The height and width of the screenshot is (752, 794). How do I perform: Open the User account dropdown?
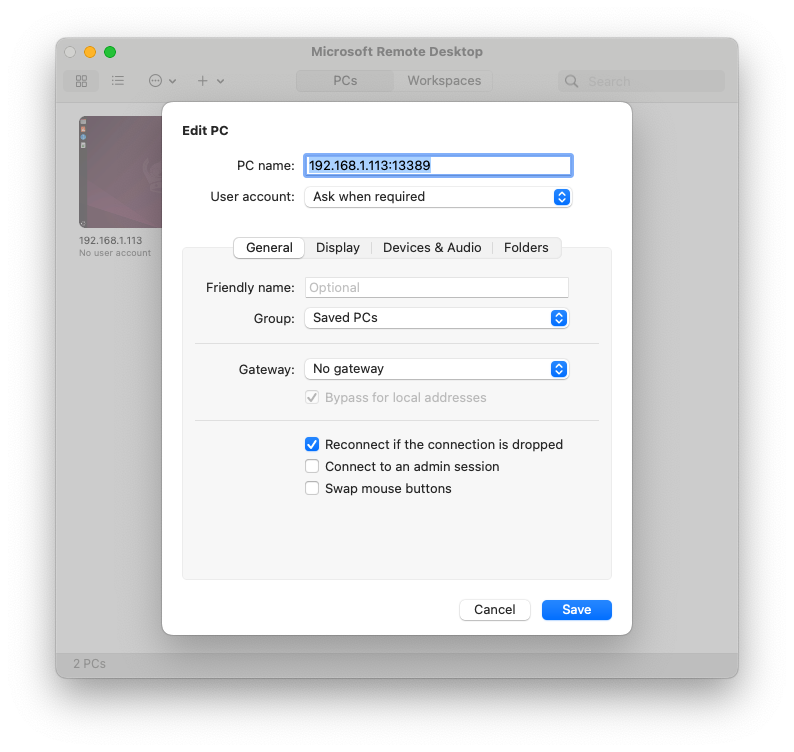[x=438, y=197]
